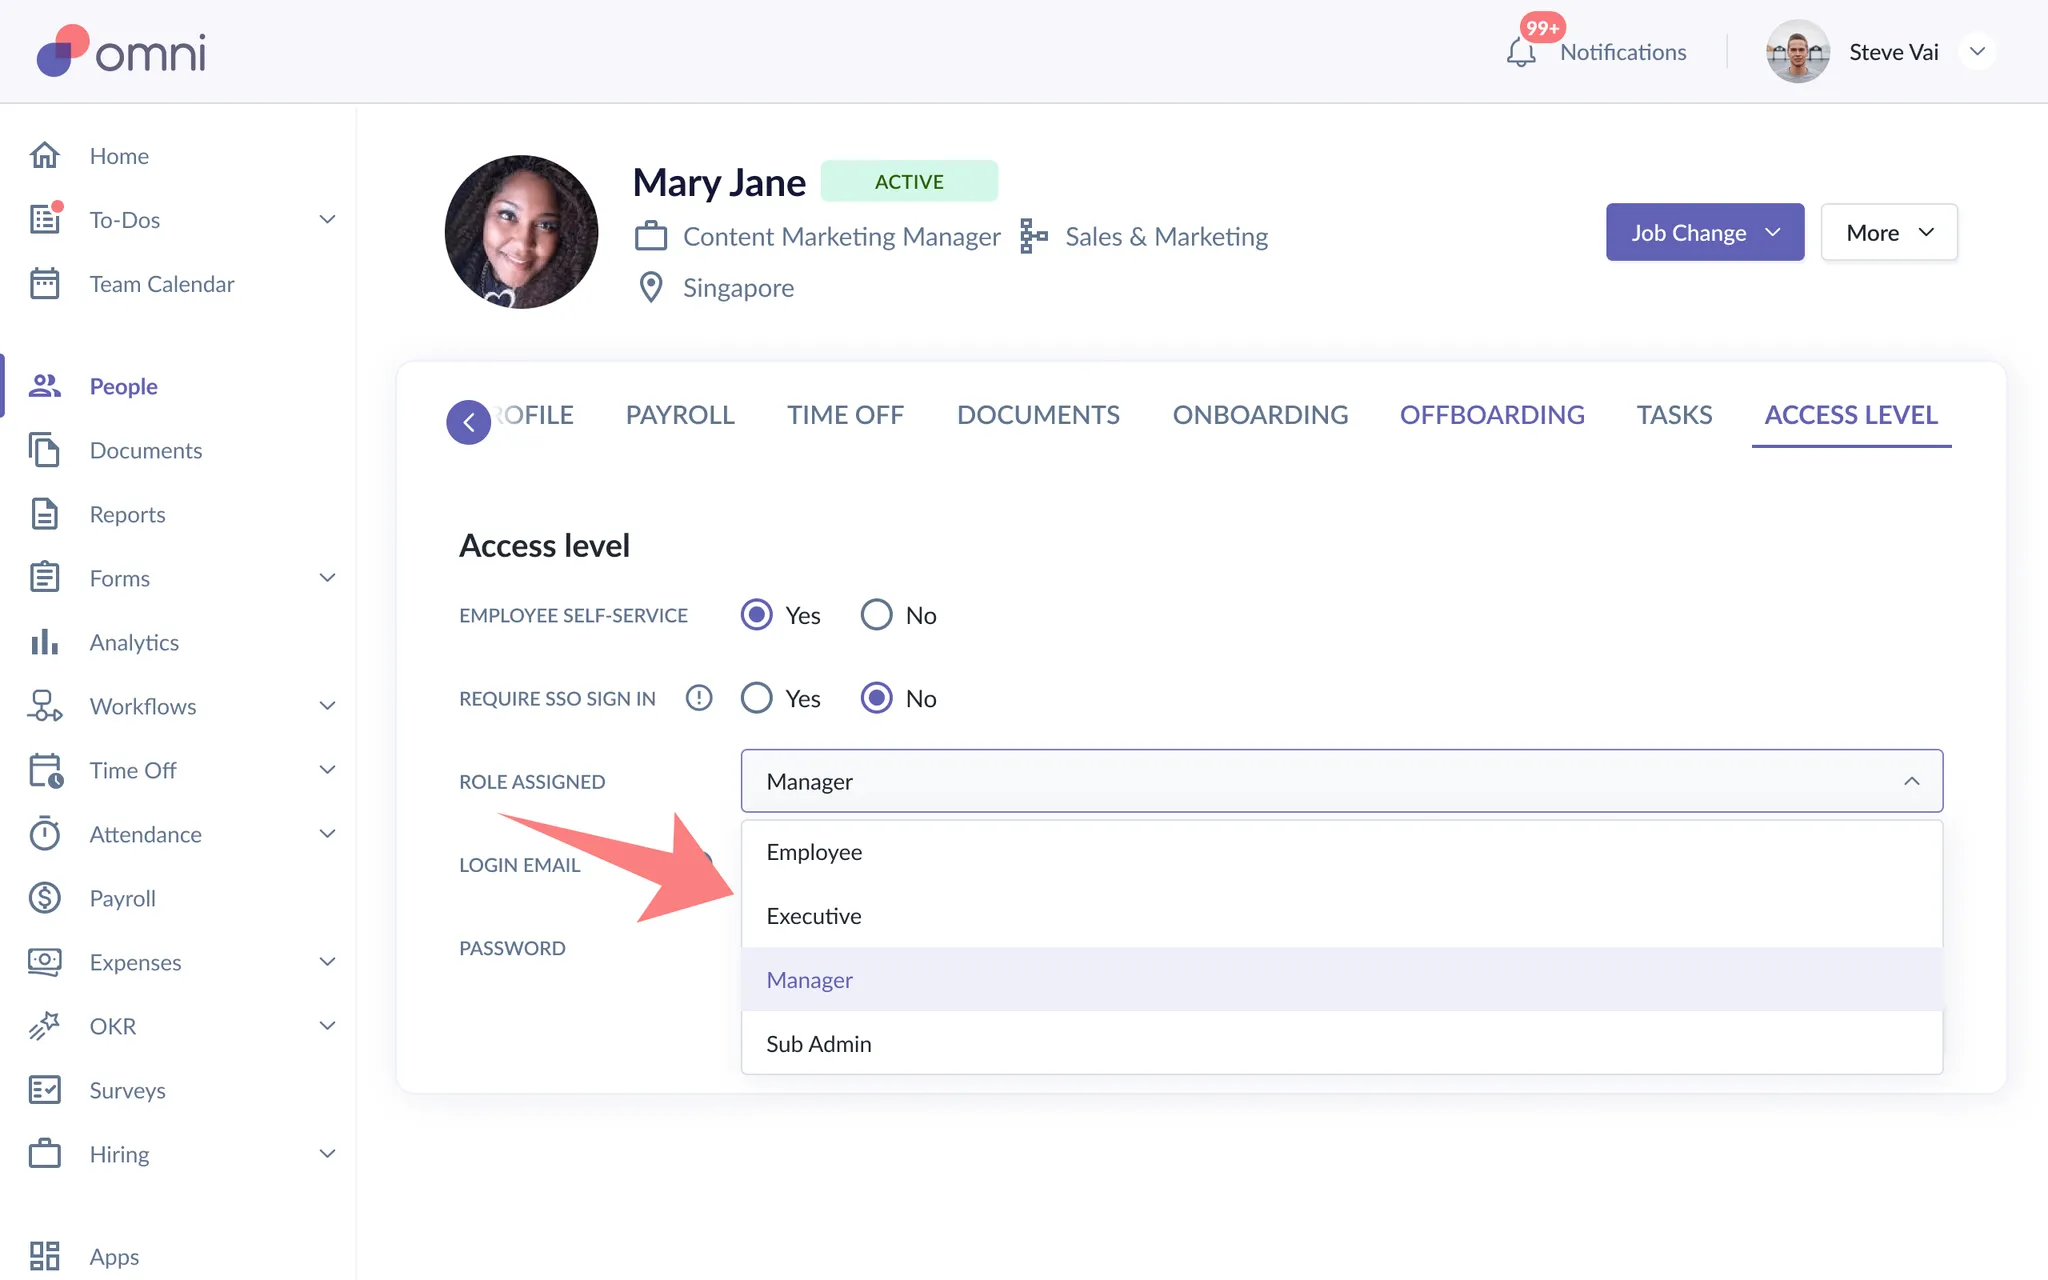This screenshot has height=1280, width=2048.
Task: Collapse the Role Assigned dropdown
Action: [x=1911, y=781]
